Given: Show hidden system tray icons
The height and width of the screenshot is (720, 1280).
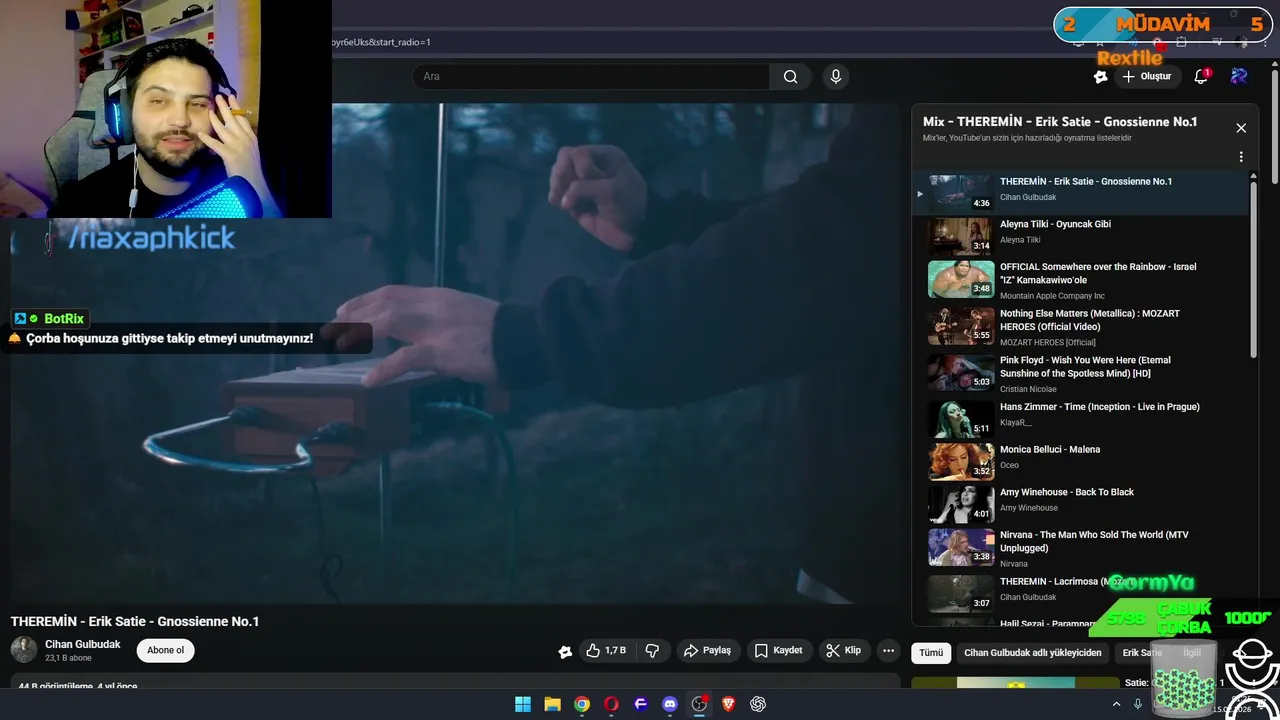Looking at the screenshot, I should (x=1117, y=704).
